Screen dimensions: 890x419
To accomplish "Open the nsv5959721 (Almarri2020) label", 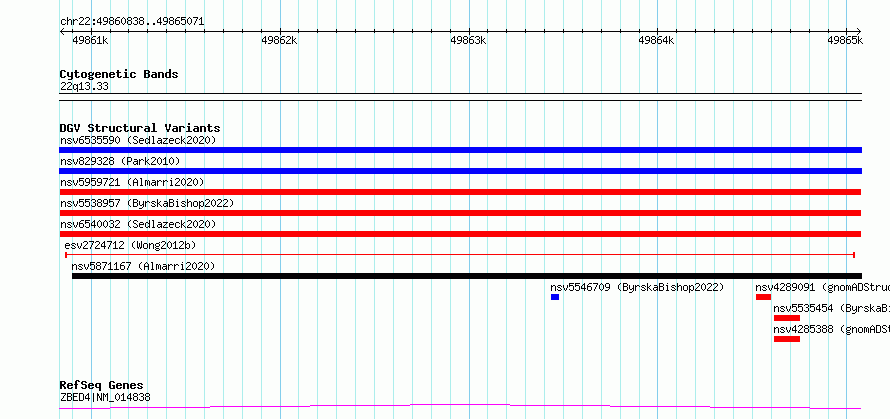I will tap(132, 182).
